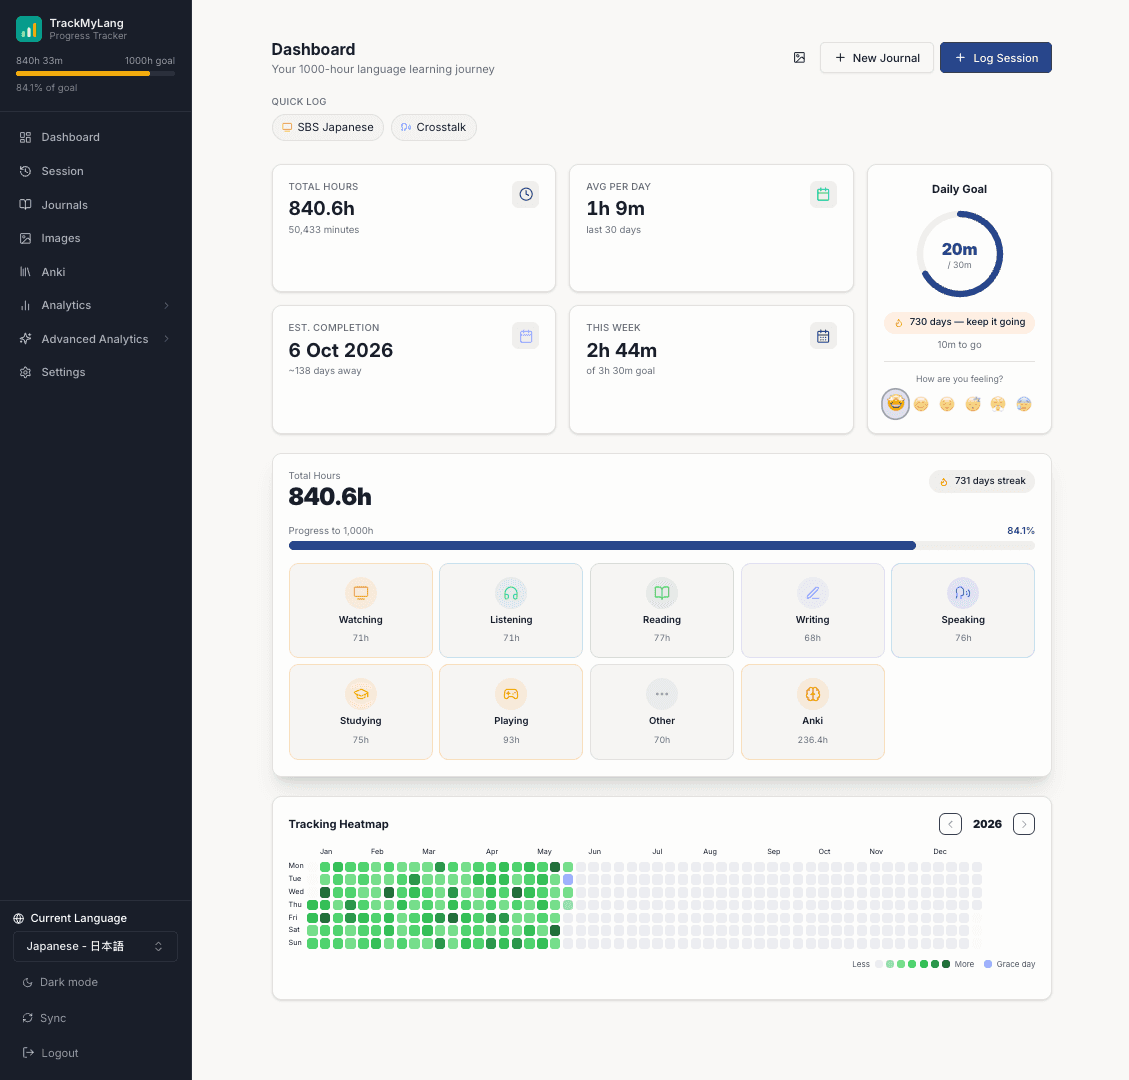This screenshot has width=1129, height=1080.
Task: Click the 730 days keep it going badge
Action: click(959, 322)
